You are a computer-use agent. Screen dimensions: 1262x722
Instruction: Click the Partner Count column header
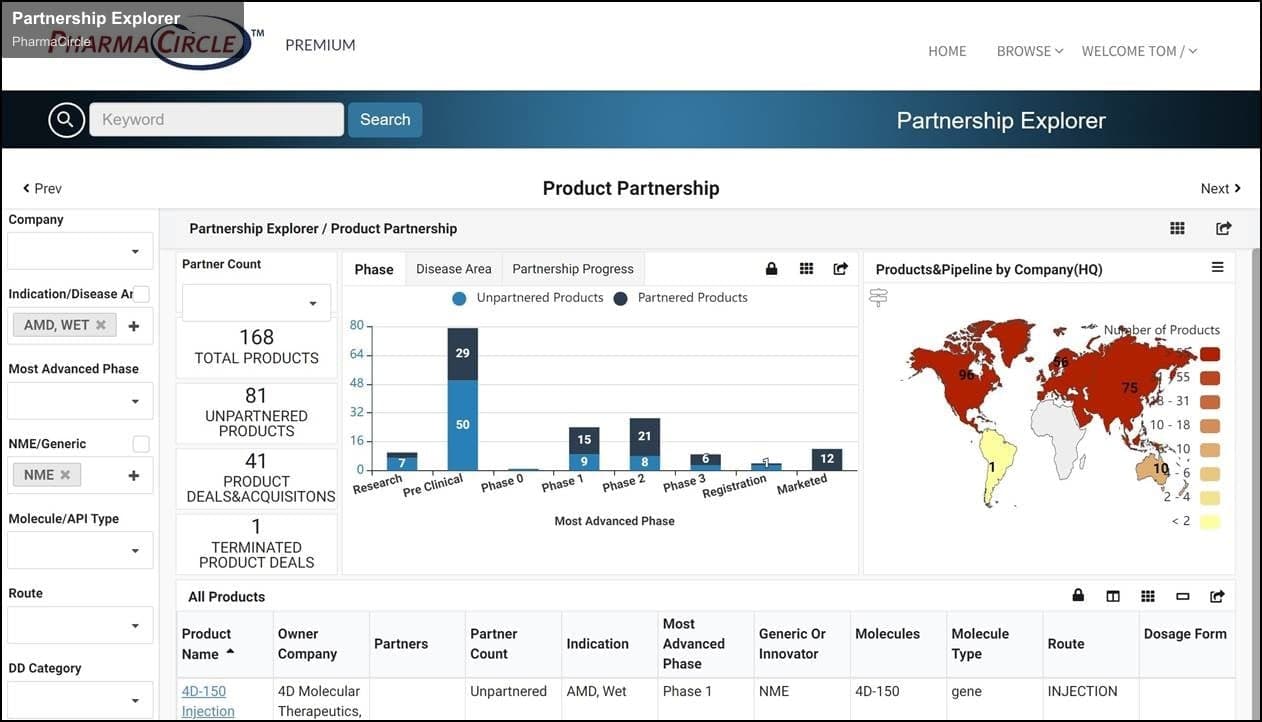coord(513,644)
